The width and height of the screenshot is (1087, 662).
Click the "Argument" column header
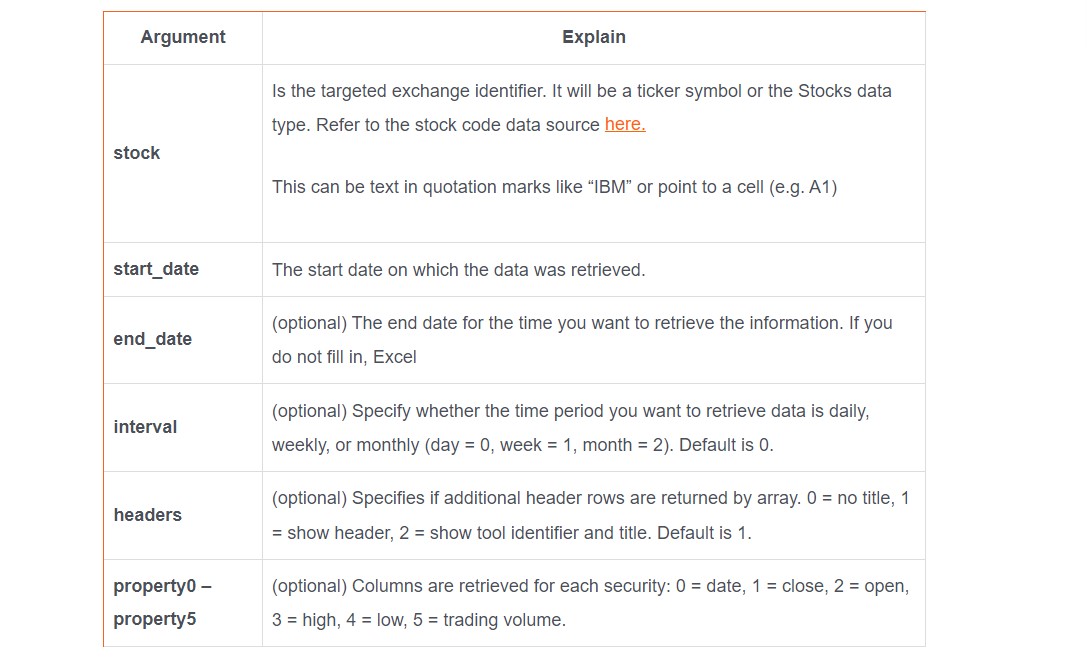pos(183,37)
